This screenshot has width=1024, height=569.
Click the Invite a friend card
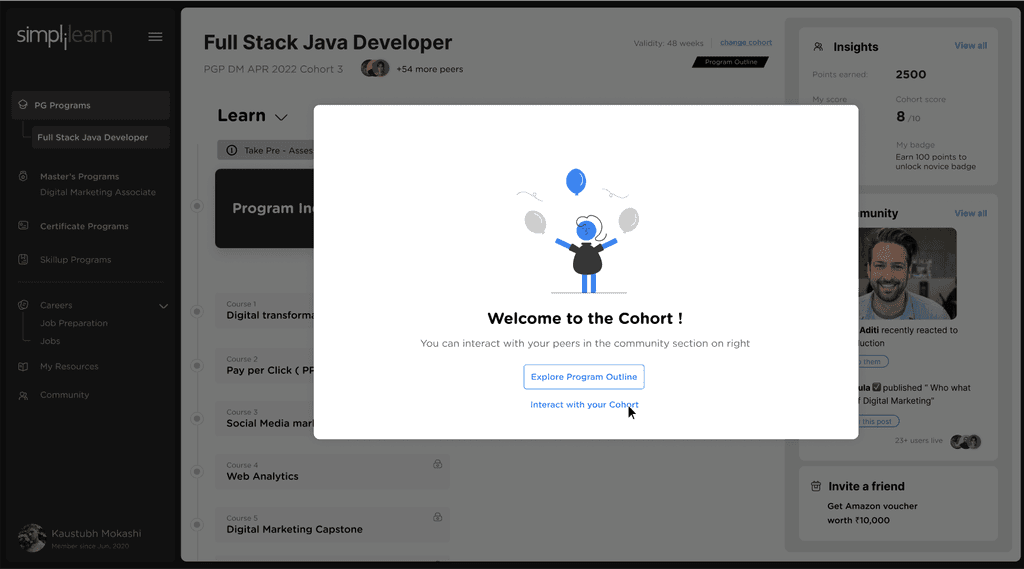click(898, 503)
